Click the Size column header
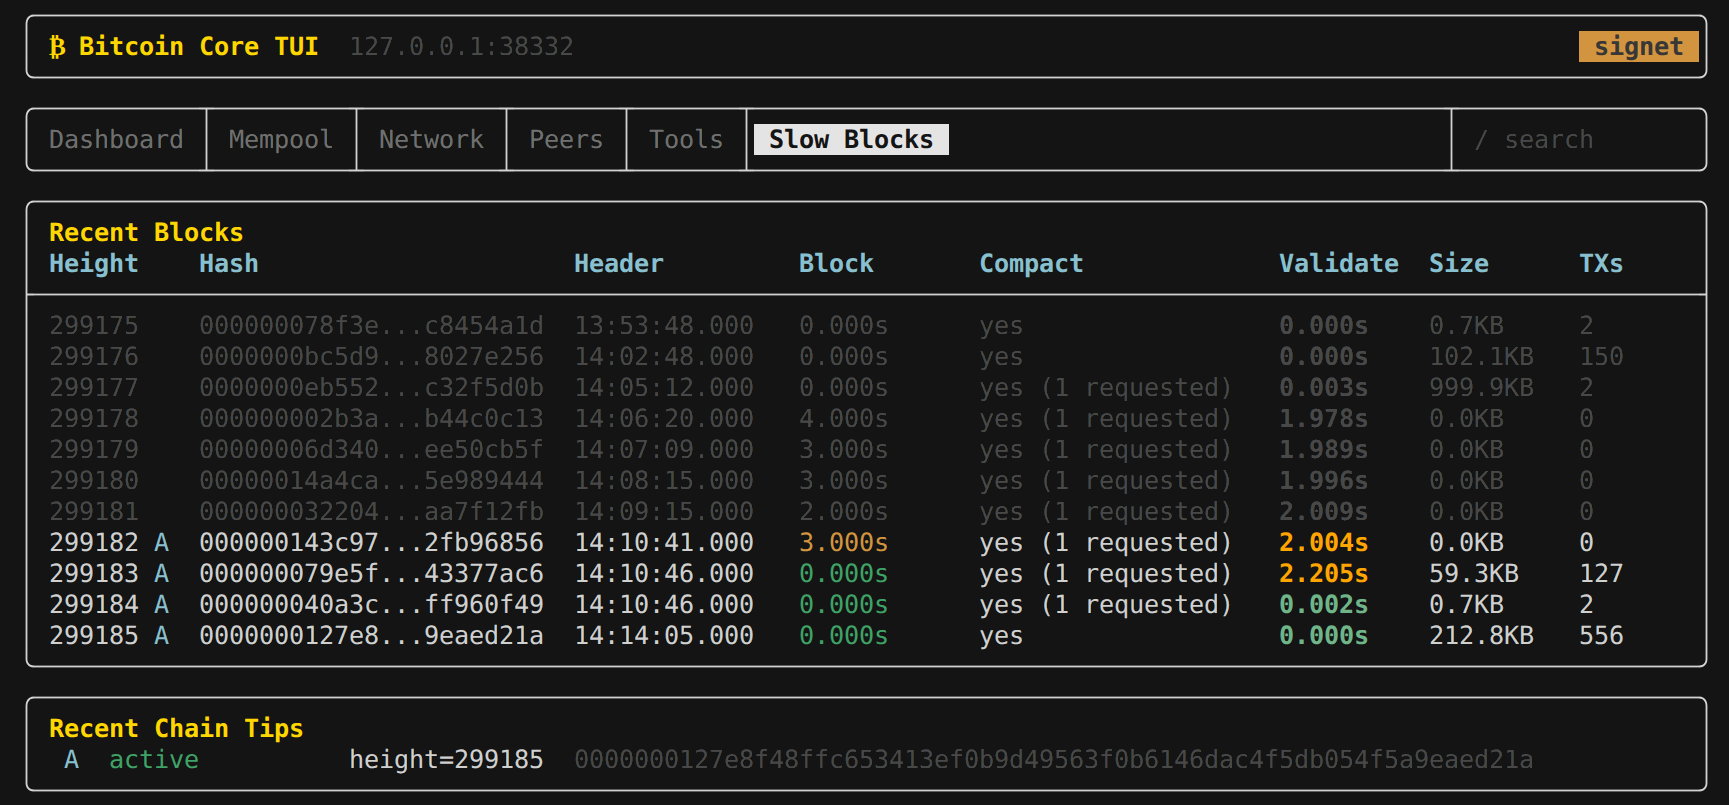The image size is (1729, 805). point(1458,264)
